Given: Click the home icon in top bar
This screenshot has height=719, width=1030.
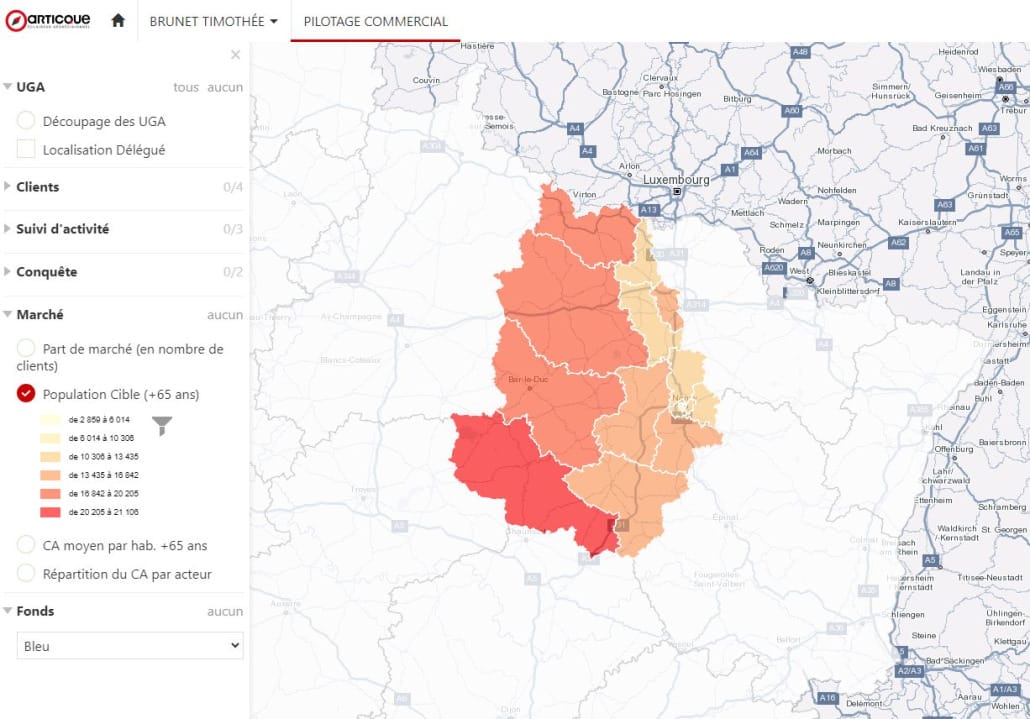Looking at the screenshot, I should pyautogui.click(x=118, y=21).
